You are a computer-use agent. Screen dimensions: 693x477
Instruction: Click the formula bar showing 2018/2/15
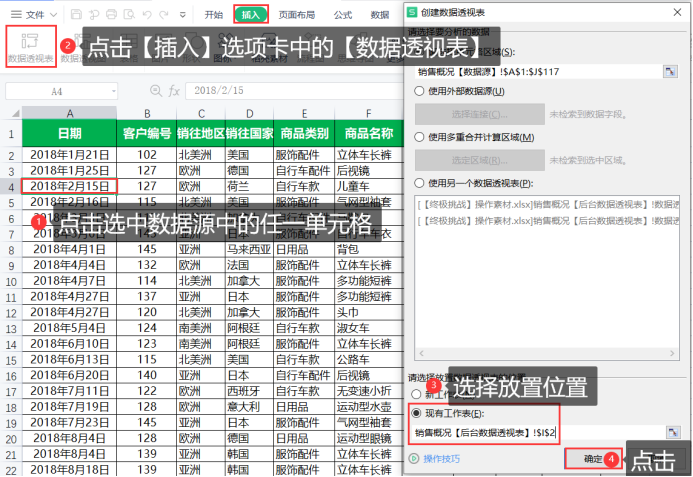[x=294, y=91]
